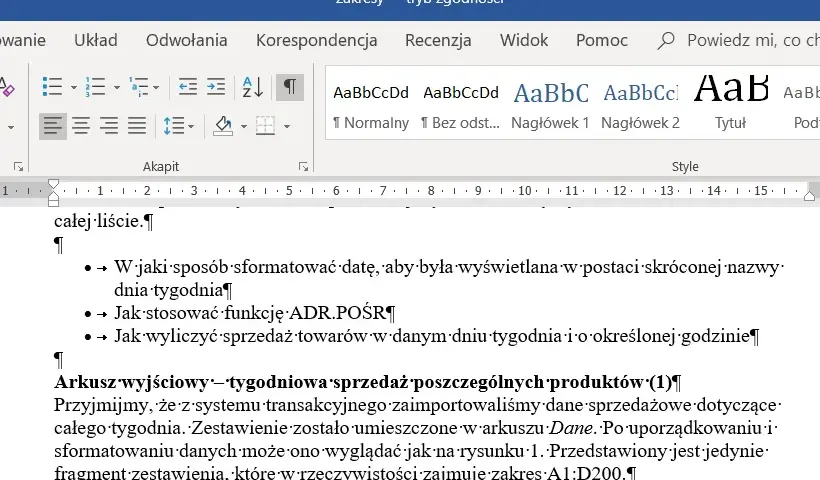Viewport: 820px width, 480px height.
Task: Click the Borders icon
Action: point(265,126)
